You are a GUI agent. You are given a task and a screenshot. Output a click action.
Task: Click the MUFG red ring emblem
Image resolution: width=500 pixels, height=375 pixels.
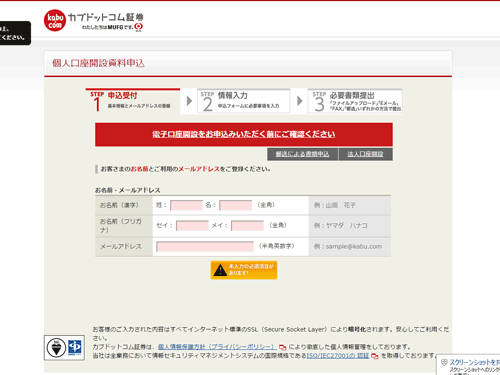(139, 27)
